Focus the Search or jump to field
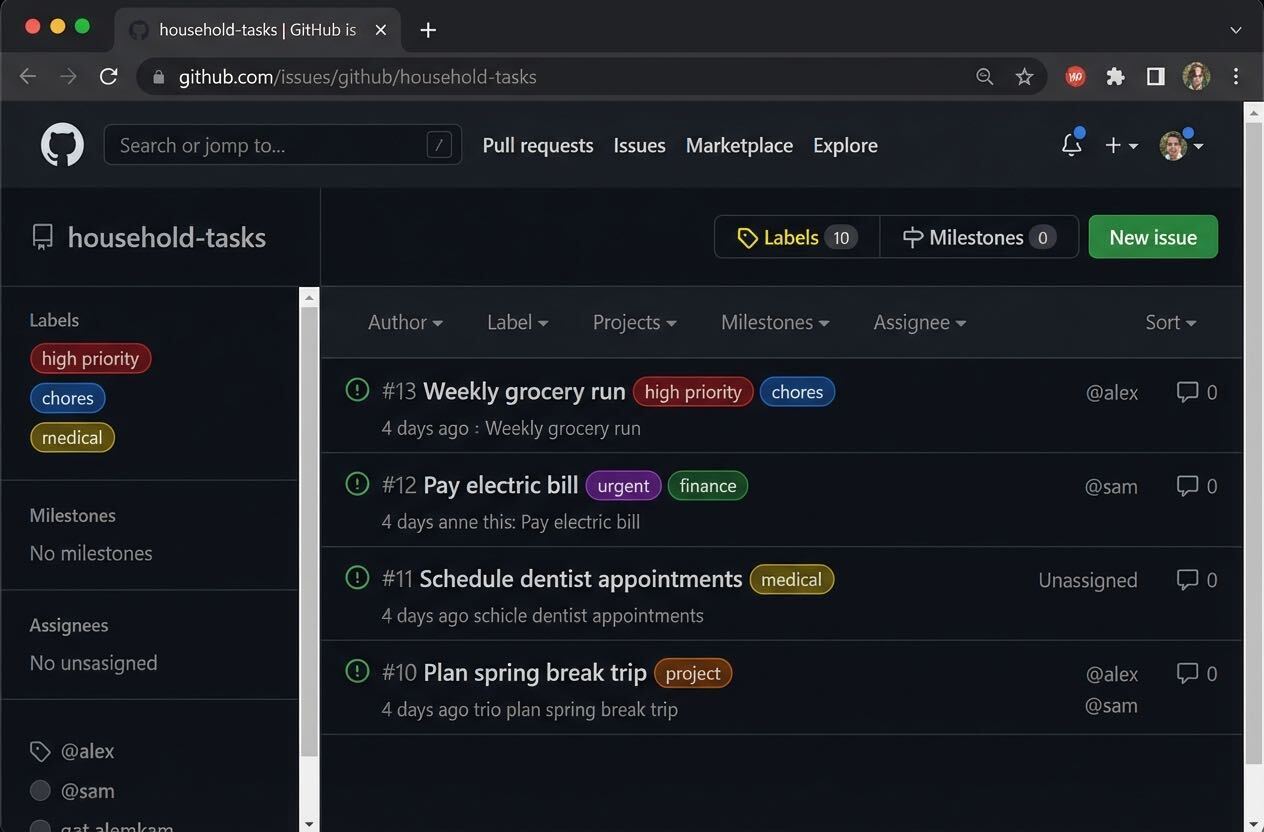 [x=282, y=145]
